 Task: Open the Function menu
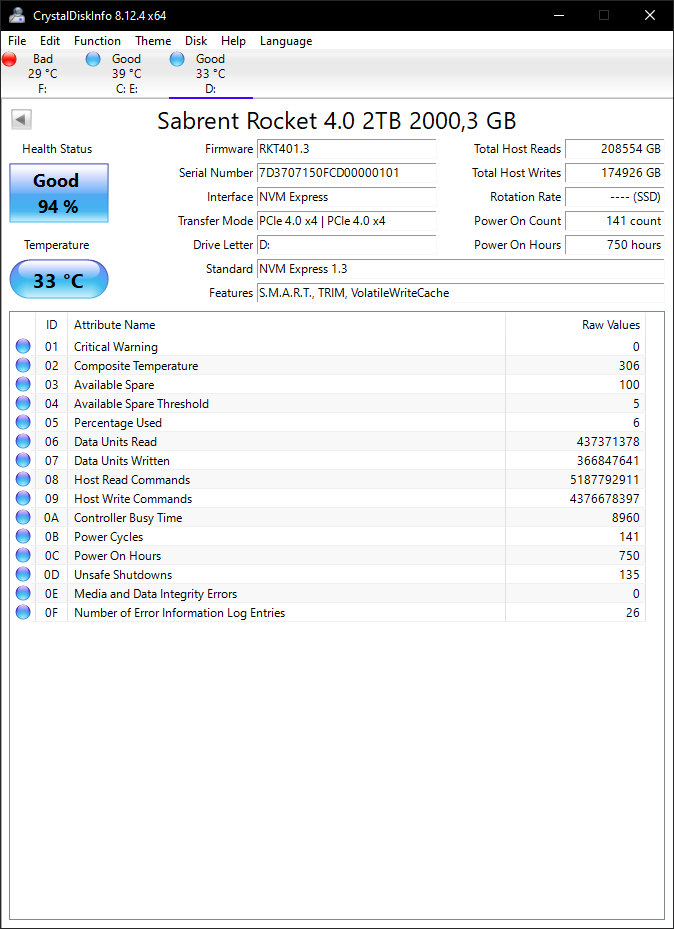tap(97, 41)
